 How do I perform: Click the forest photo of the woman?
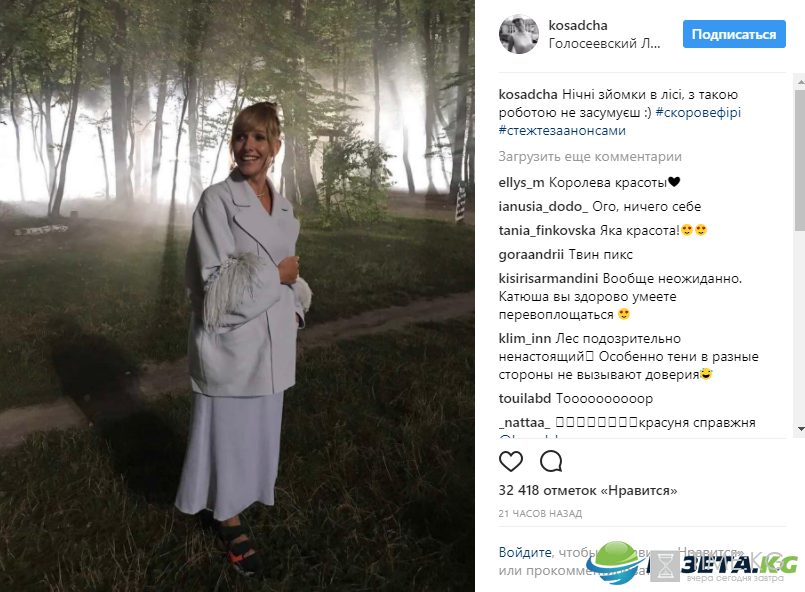click(x=237, y=296)
